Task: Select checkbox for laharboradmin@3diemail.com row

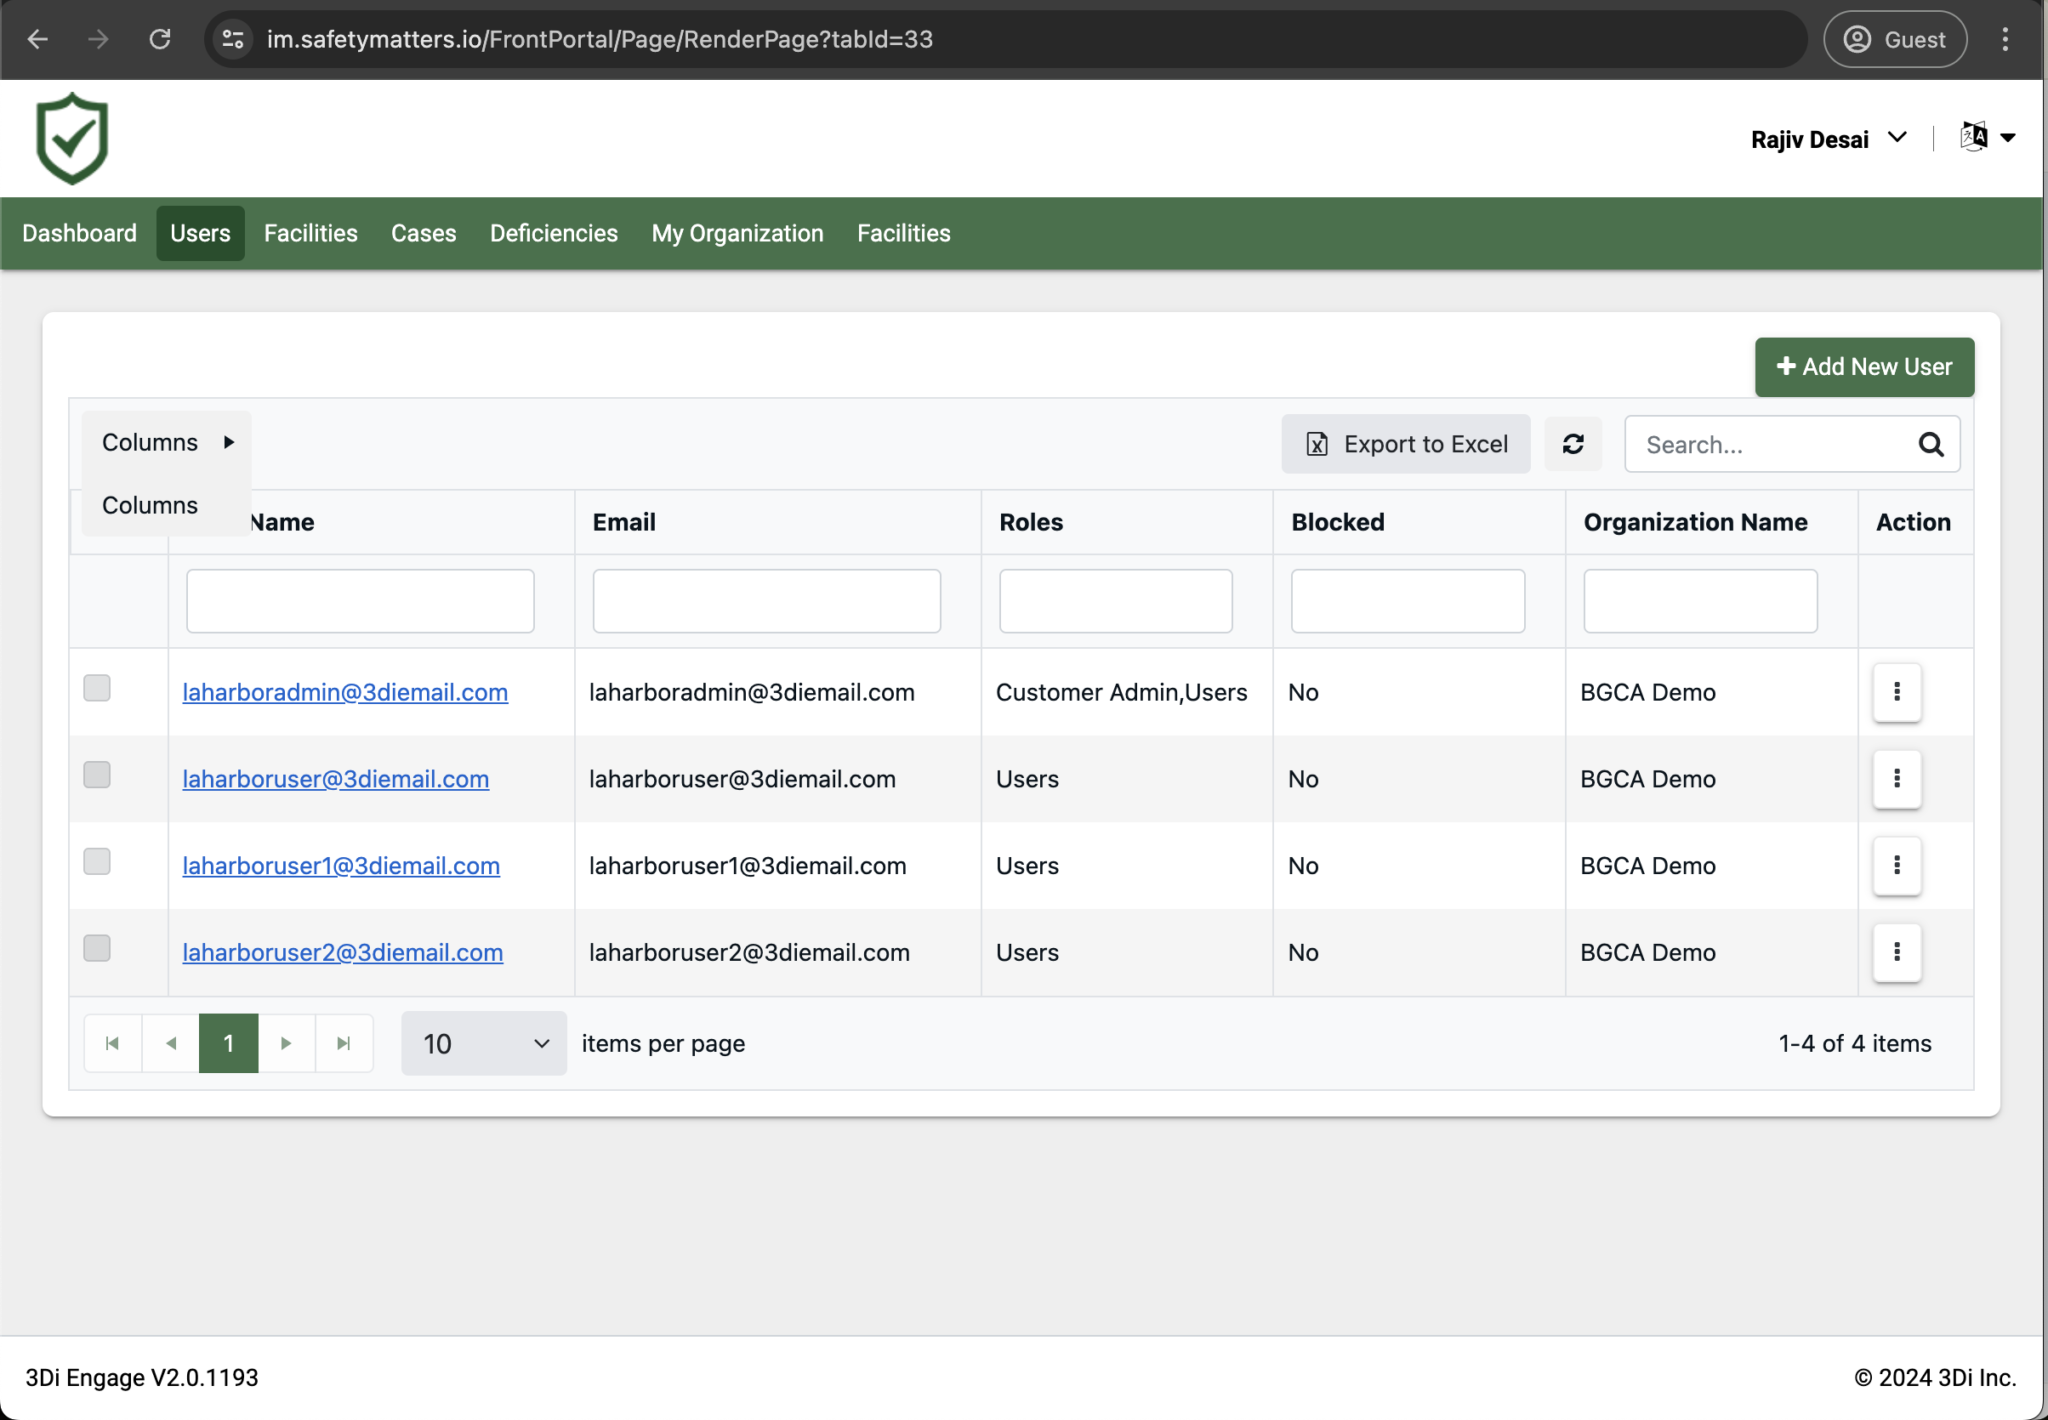Action: pos(97,688)
